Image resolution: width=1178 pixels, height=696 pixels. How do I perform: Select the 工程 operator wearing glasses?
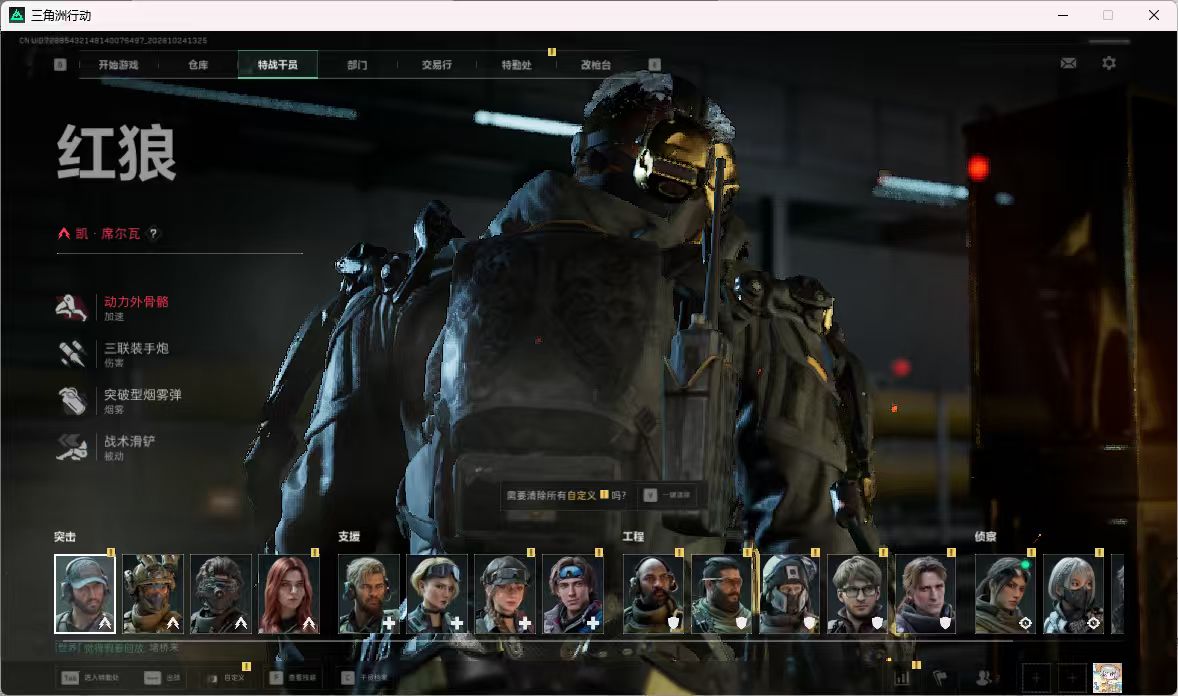[x=857, y=594]
